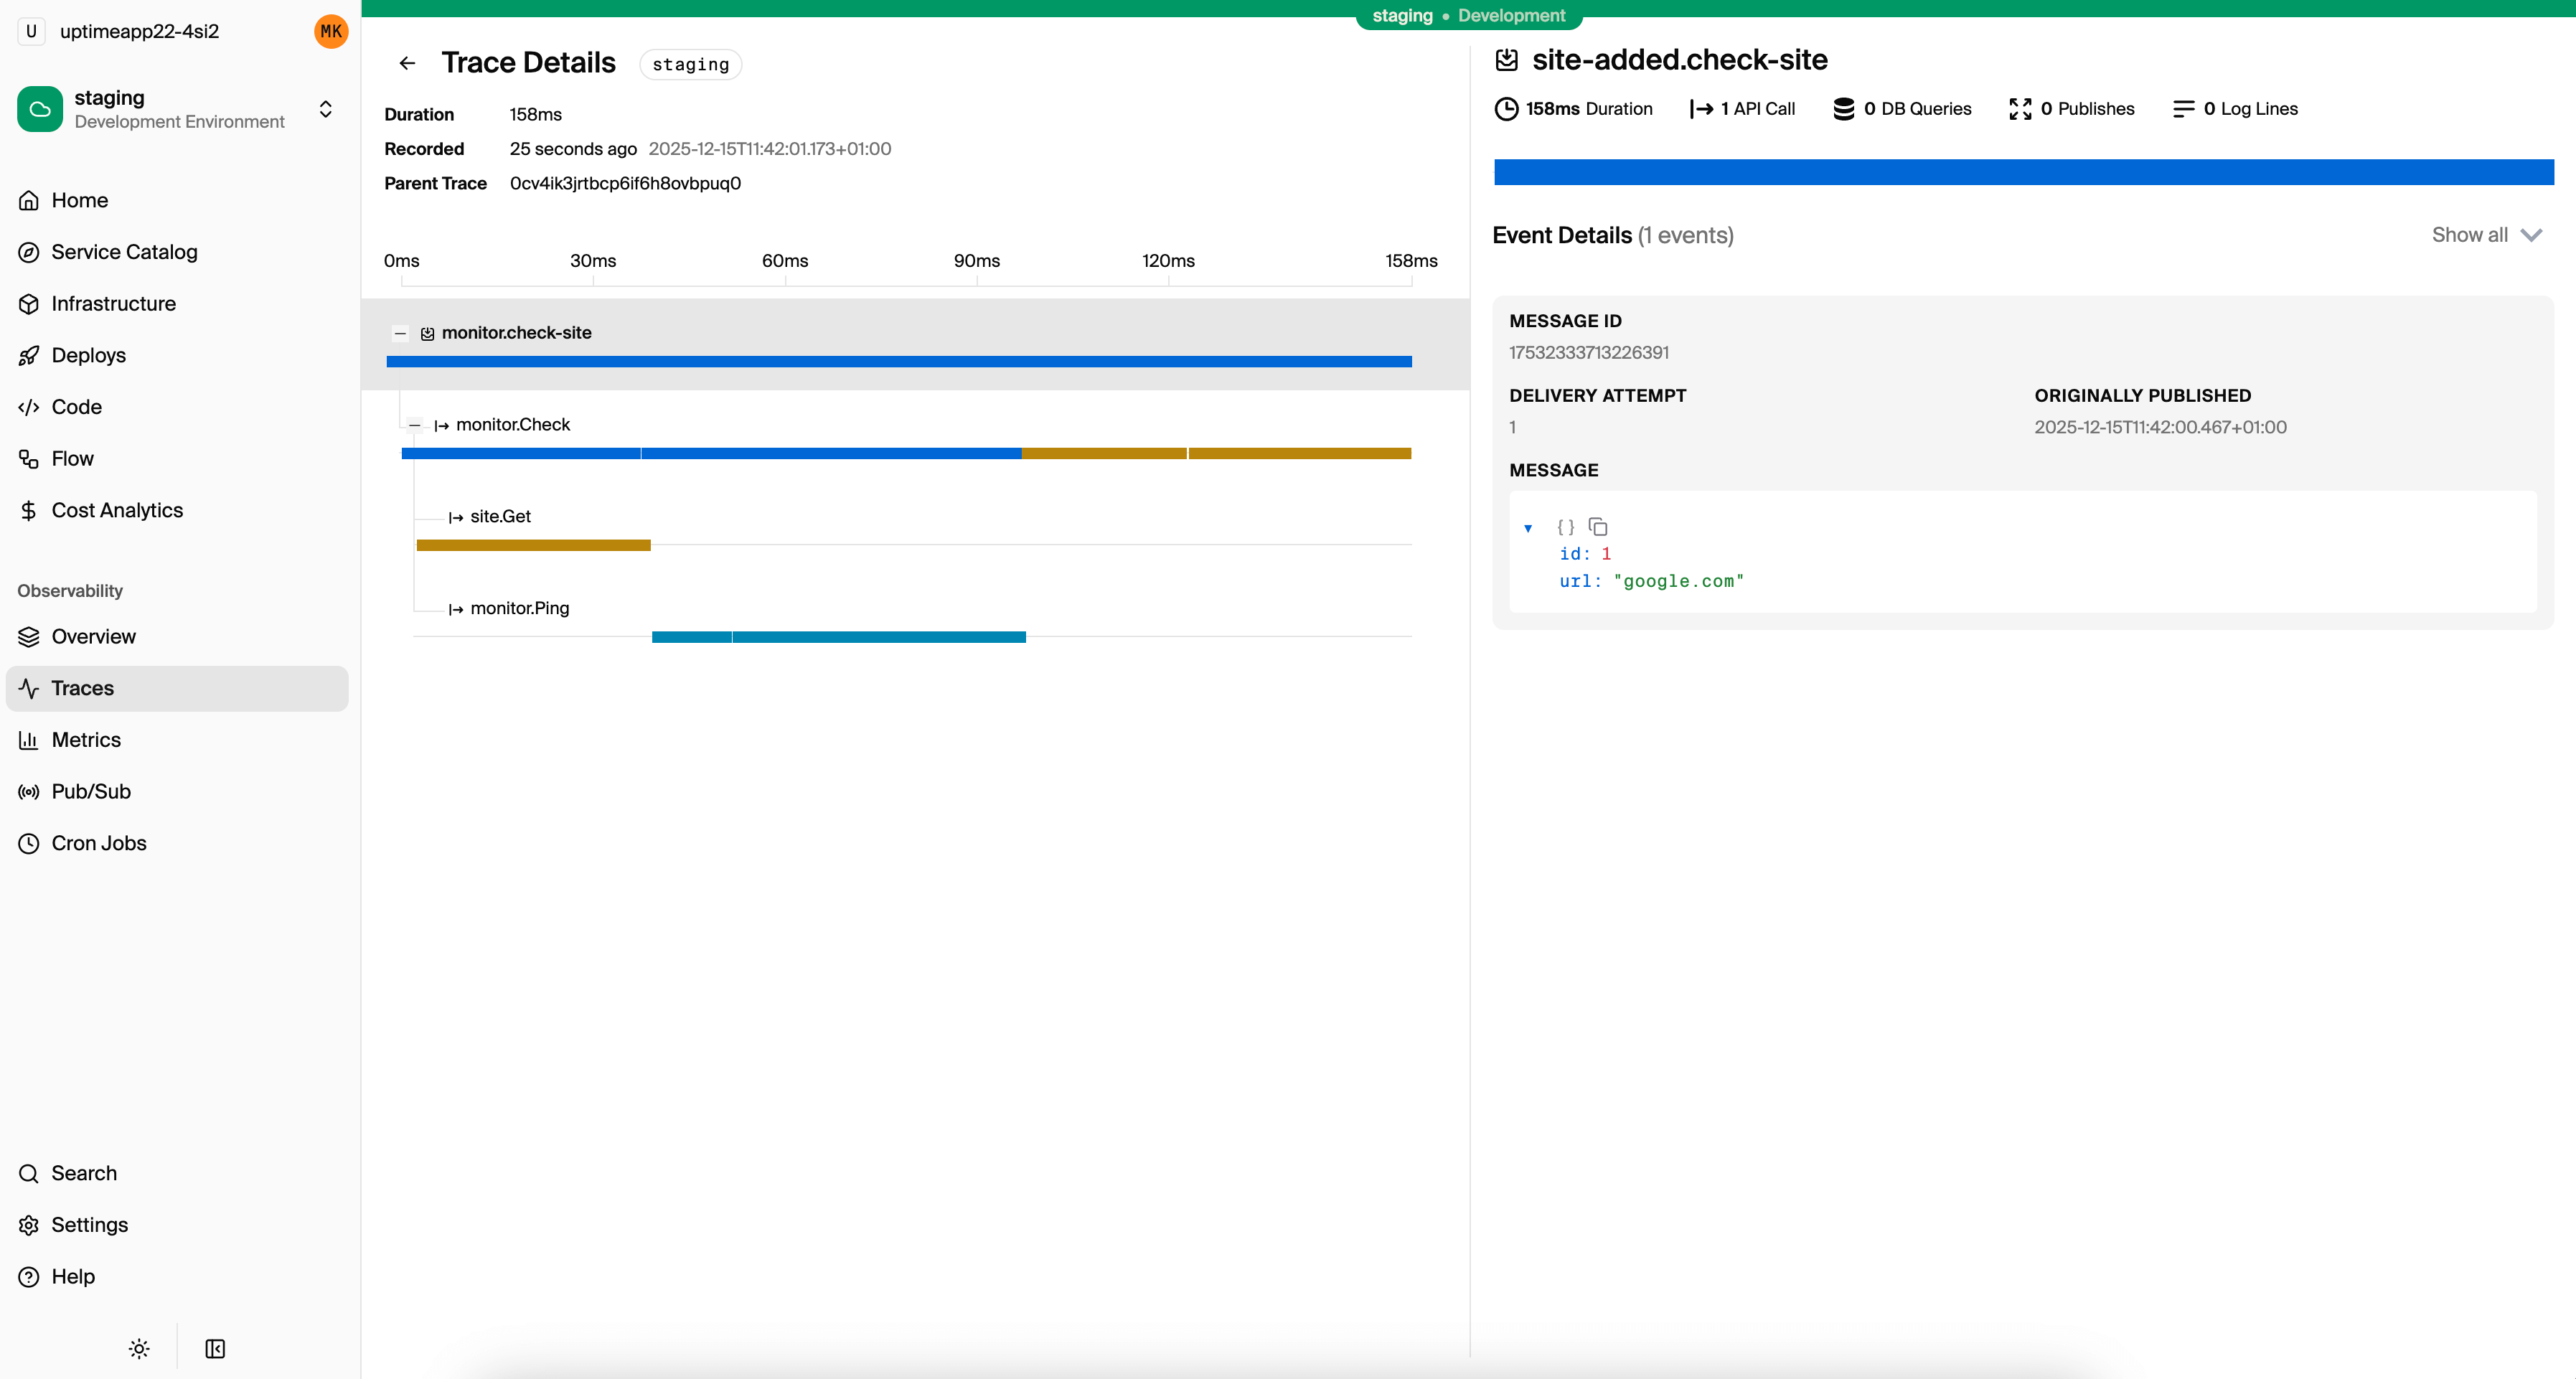Open the Service Catalog page
Screen dimensions: 2576x1379
click(124, 252)
